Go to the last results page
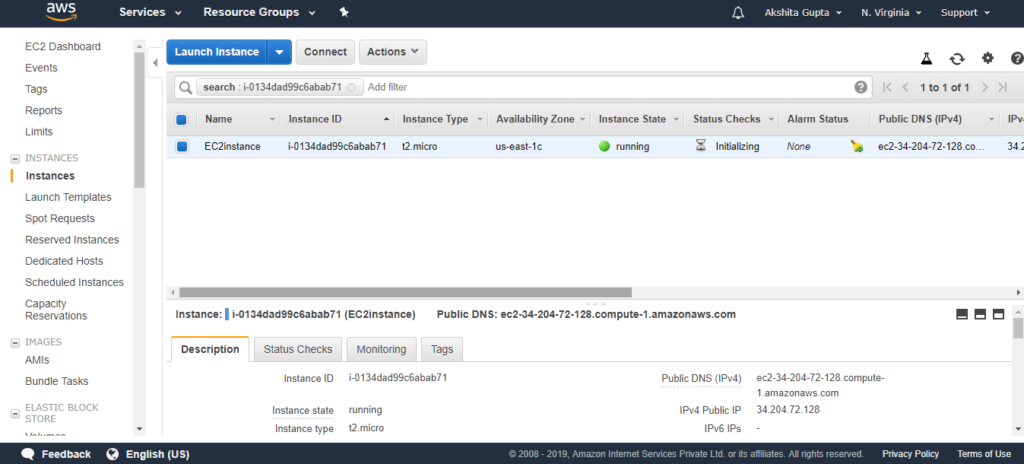The width and height of the screenshot is (1024, 464). coord(1002,87)
